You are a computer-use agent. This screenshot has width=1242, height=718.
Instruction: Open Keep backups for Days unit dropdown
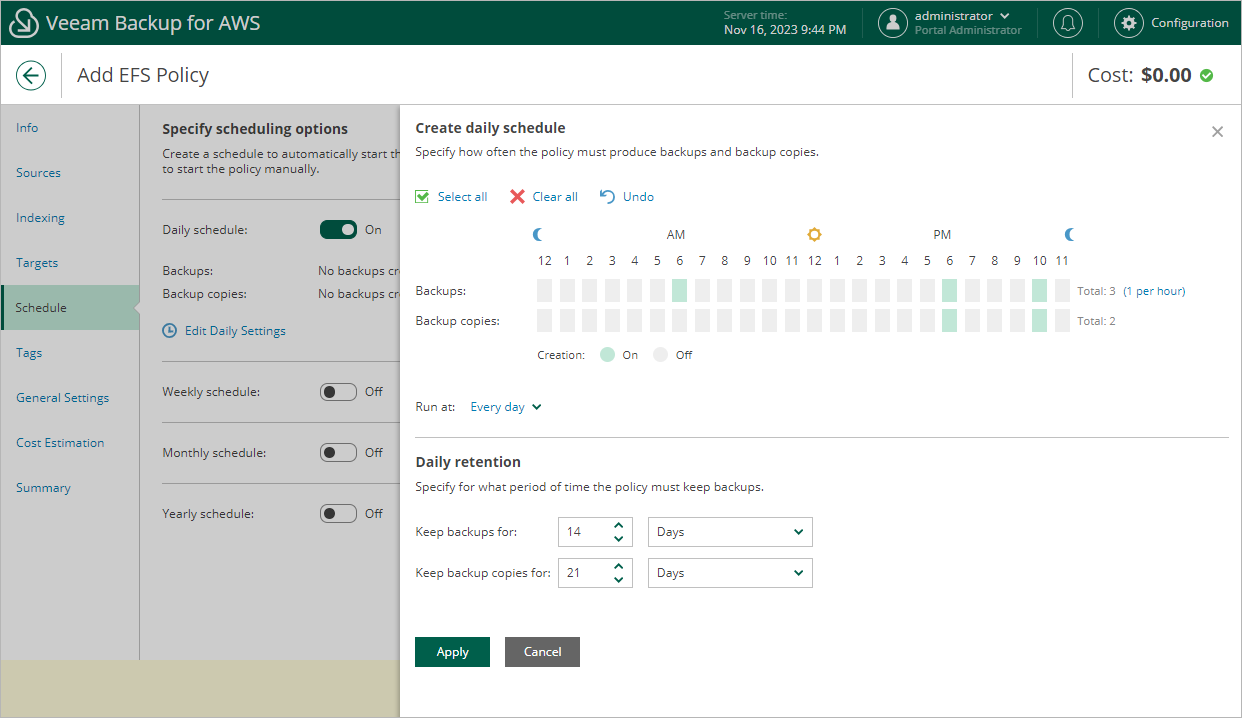(x=730, y=532)
